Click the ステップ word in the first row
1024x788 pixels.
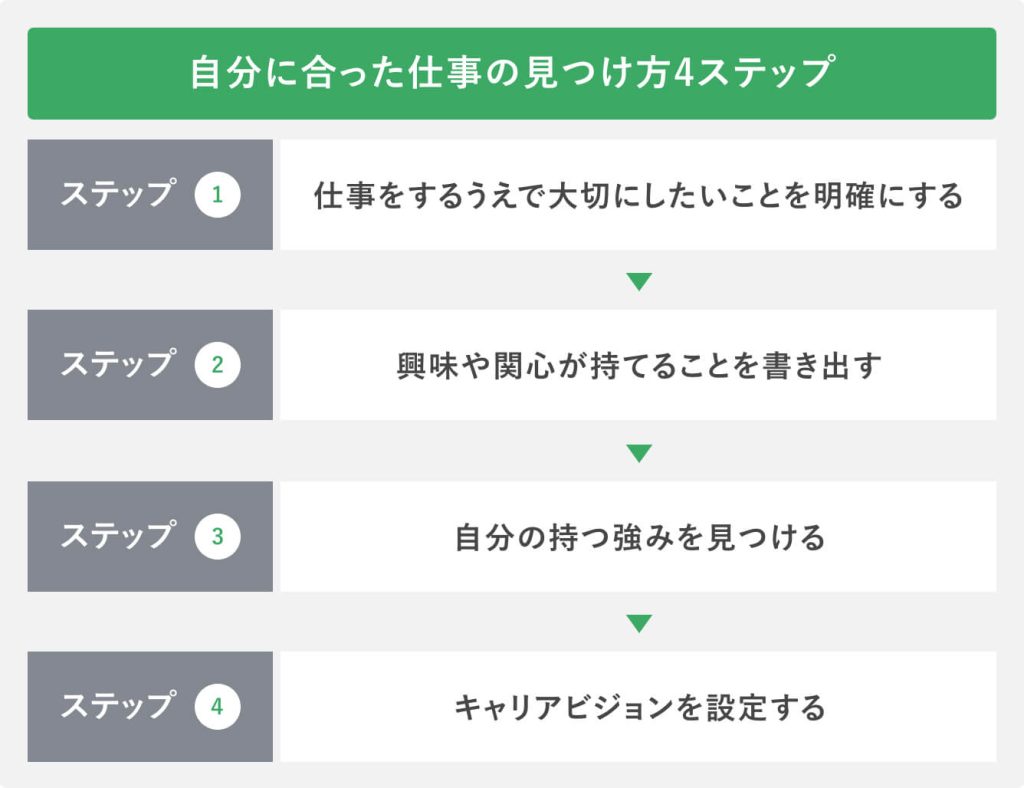click(118, 193)
